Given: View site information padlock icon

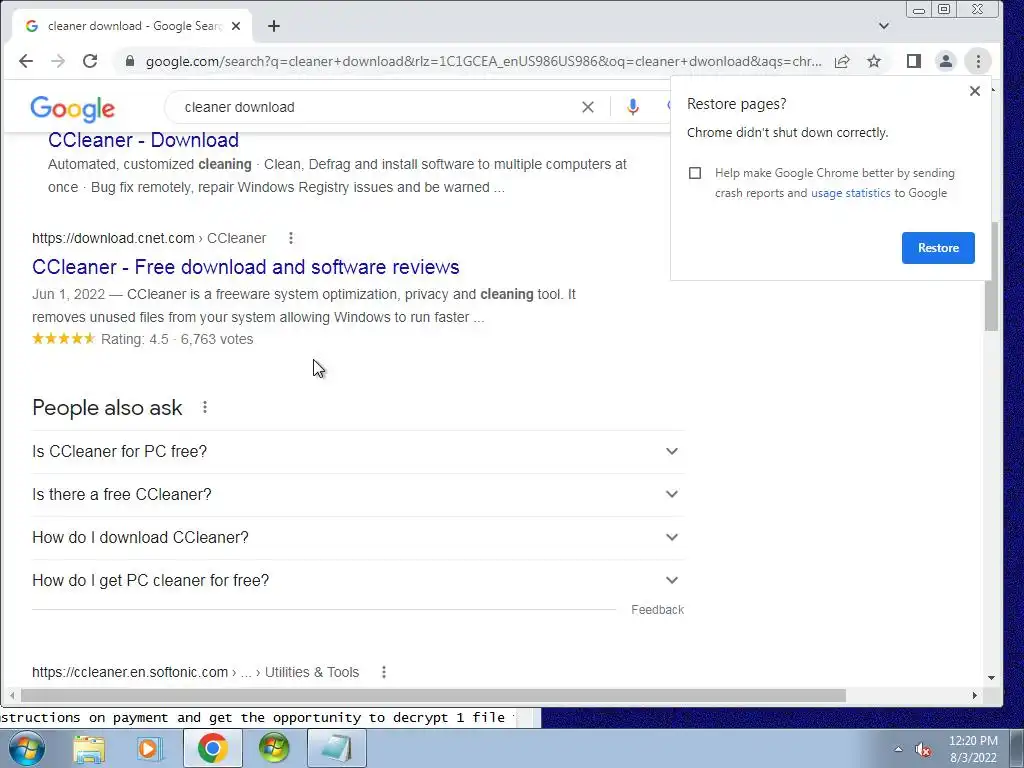Looking at the screenshot, I should pos(130,61).
